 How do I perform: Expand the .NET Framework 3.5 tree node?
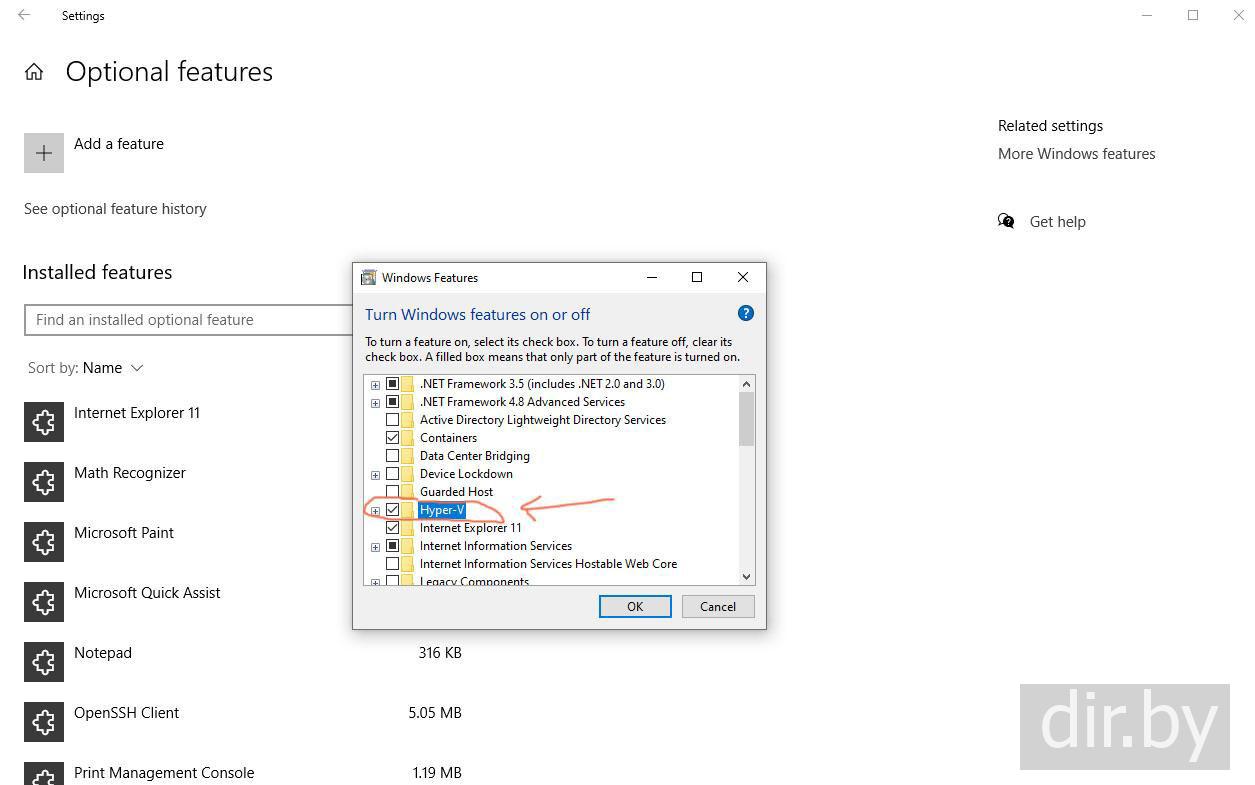(375, 385)
